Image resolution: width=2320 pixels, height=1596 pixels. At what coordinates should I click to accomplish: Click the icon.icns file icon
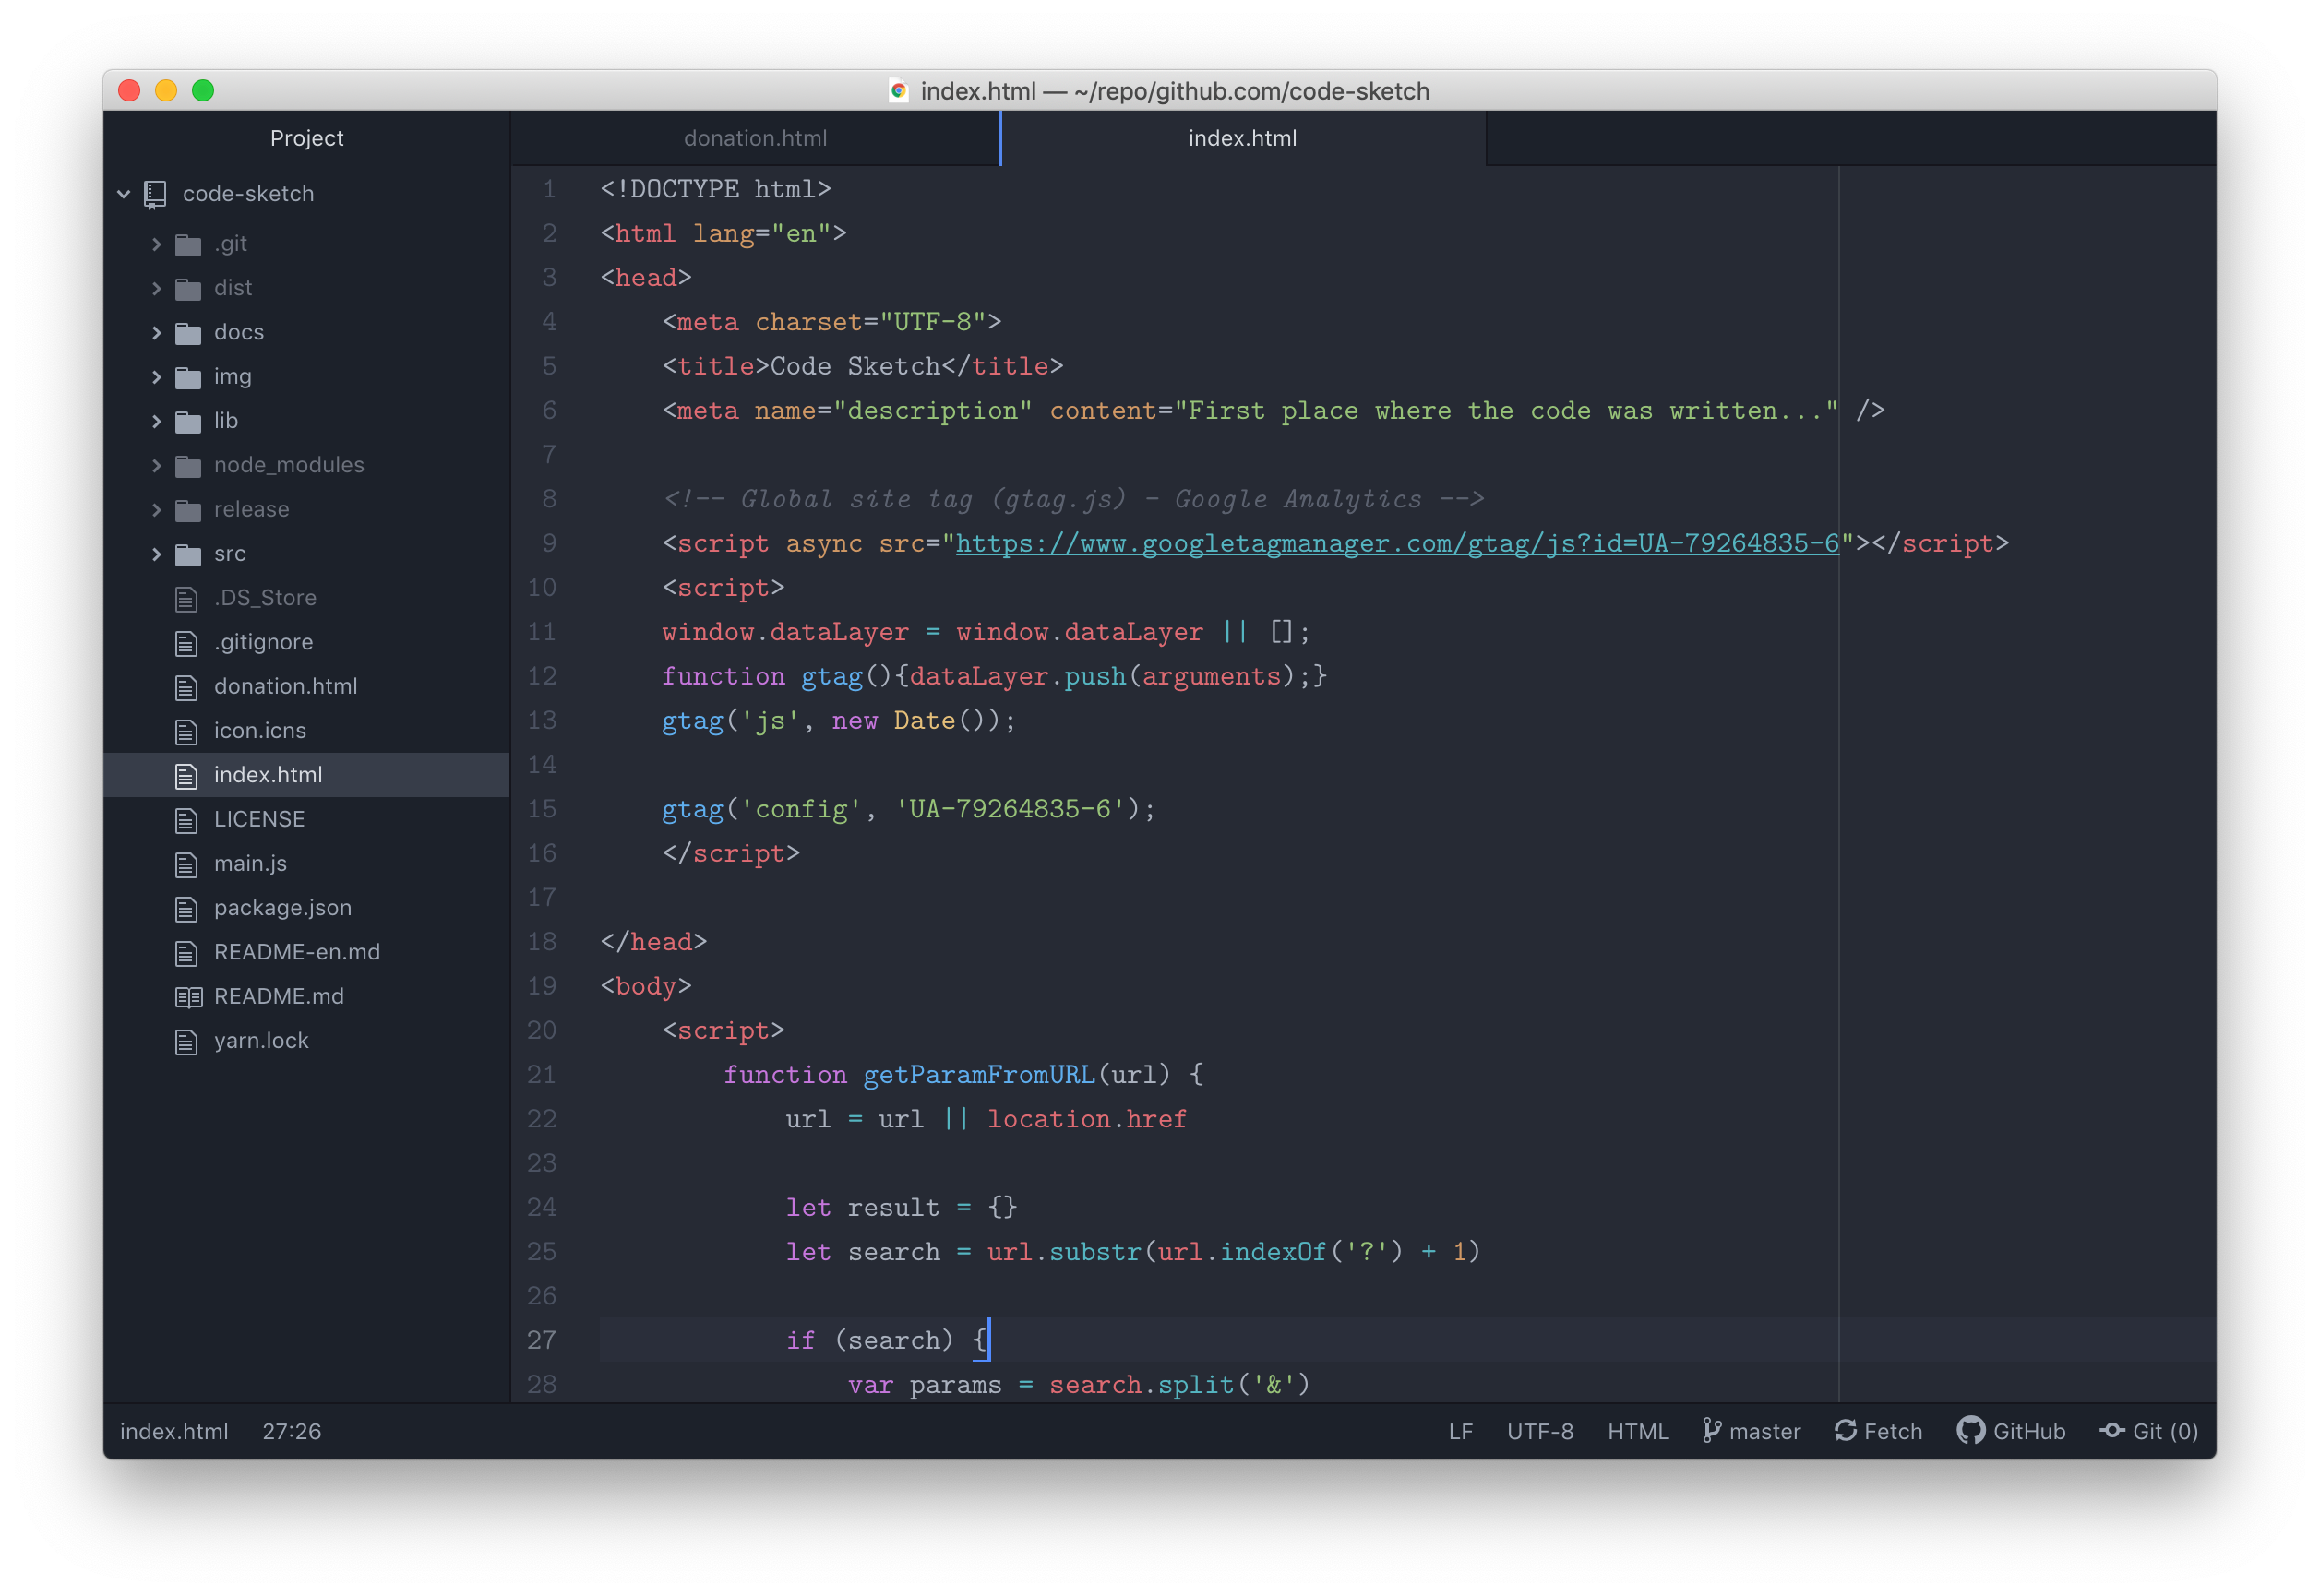186,732
